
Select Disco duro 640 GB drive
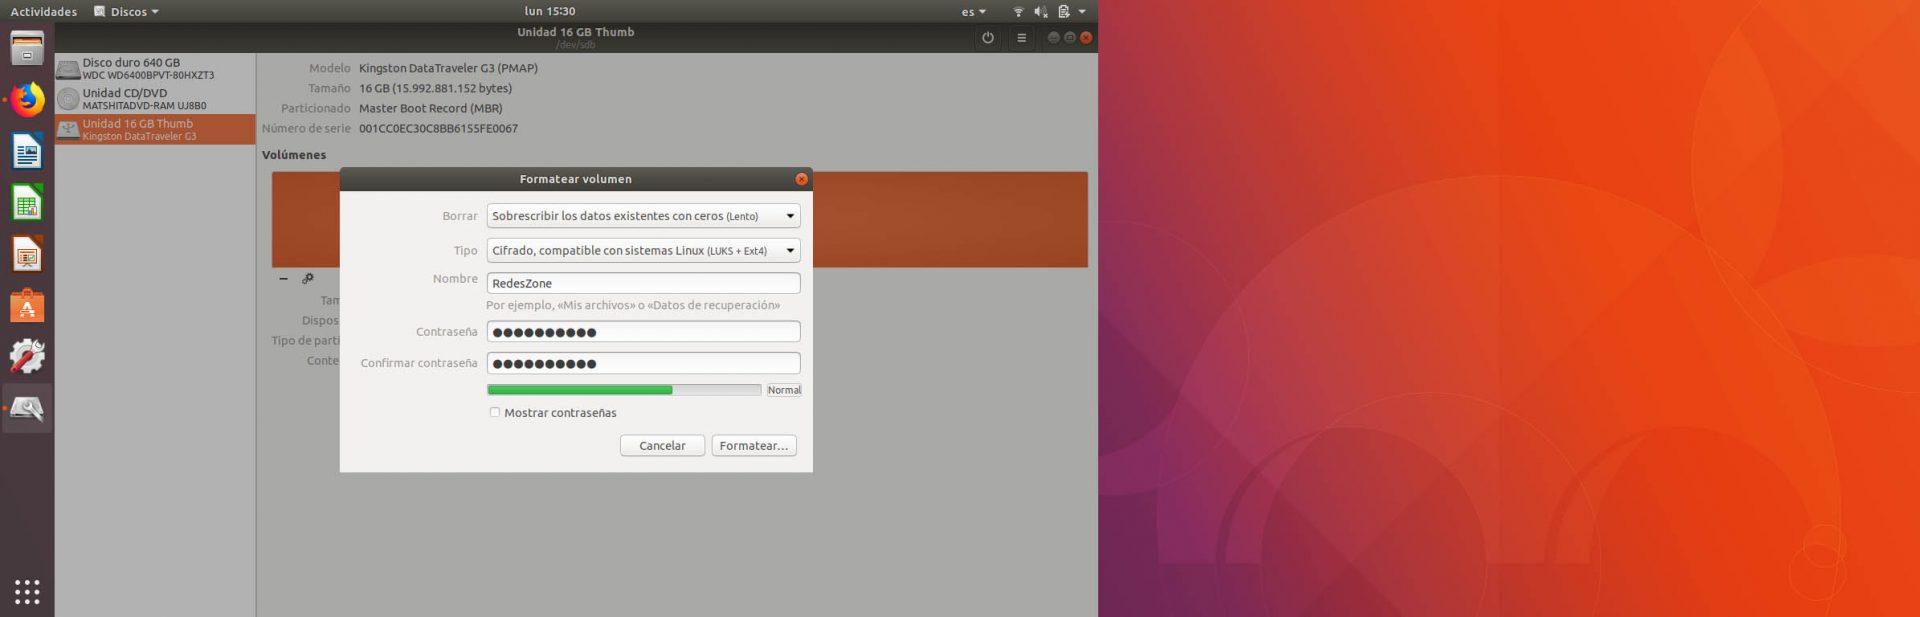click(x=155, y=68)
